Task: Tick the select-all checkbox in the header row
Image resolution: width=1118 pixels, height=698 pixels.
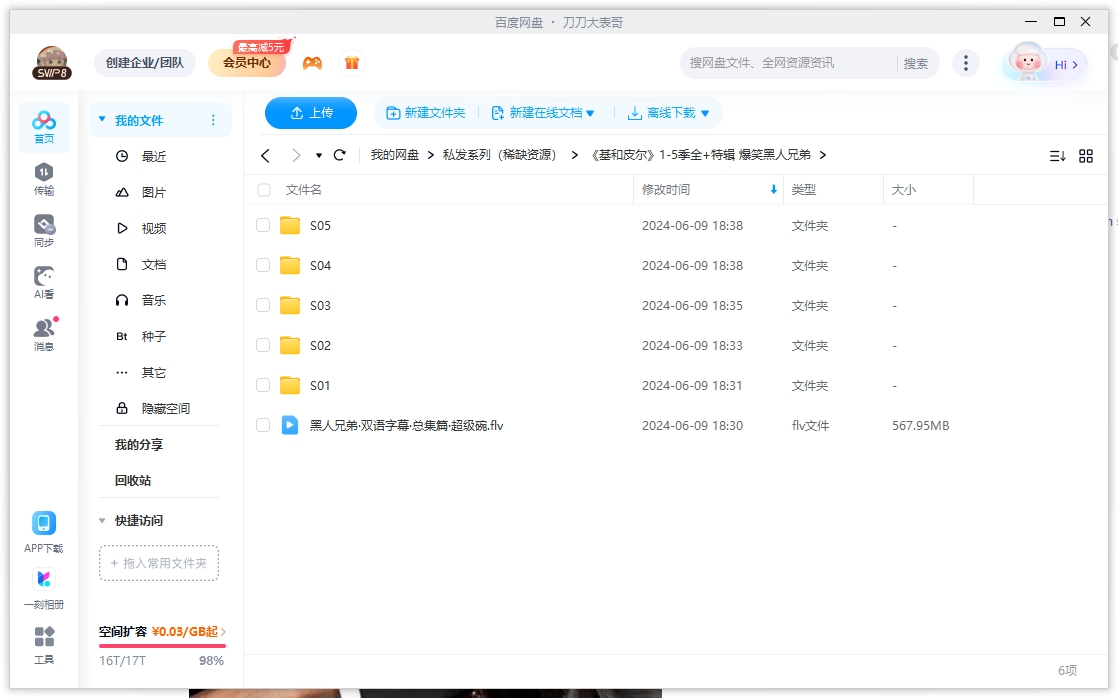Action: [262, 190]
